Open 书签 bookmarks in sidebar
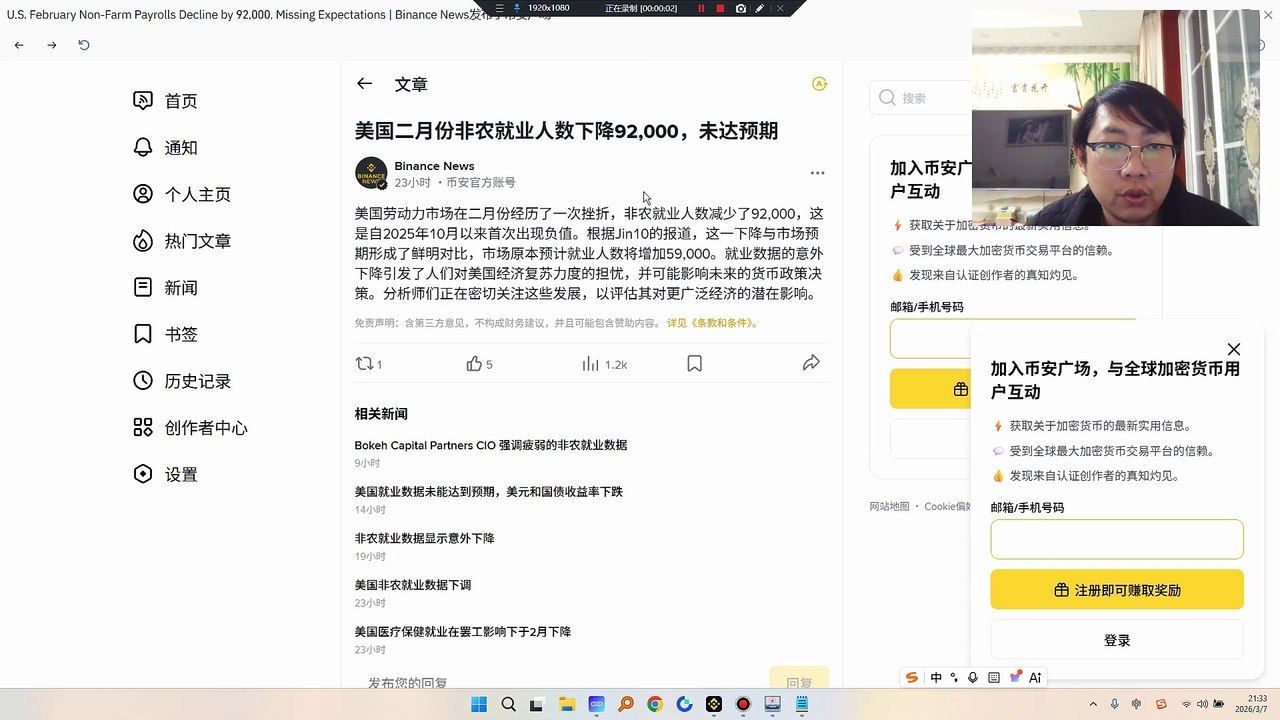 point(166,334)
